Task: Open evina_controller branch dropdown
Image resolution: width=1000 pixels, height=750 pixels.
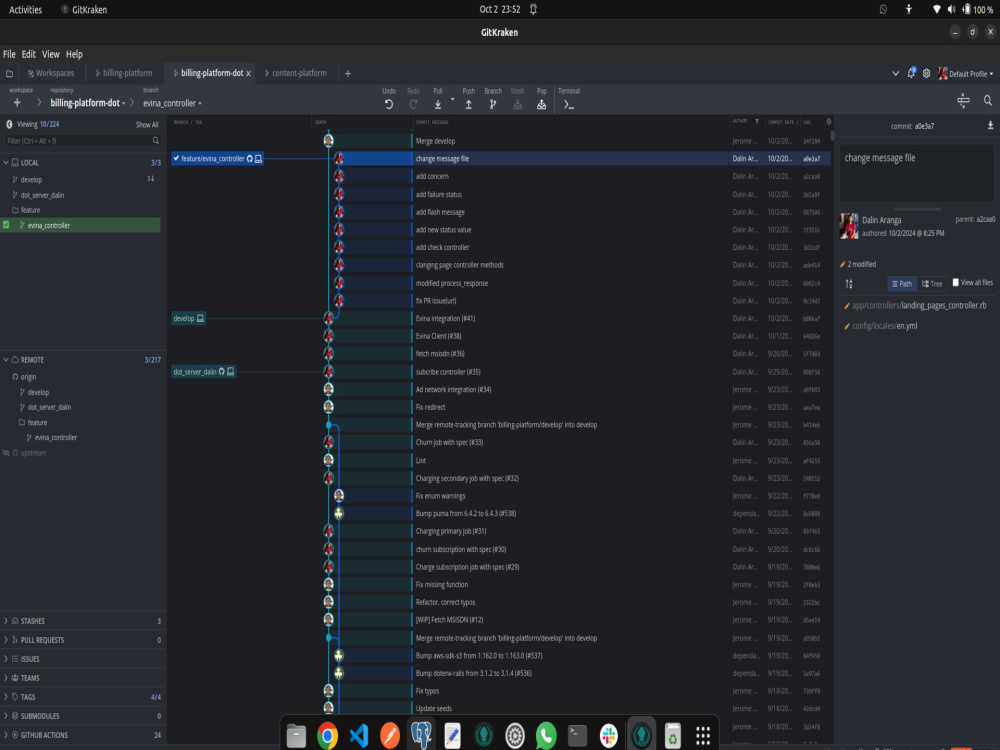Action: (x=172, y=103)
